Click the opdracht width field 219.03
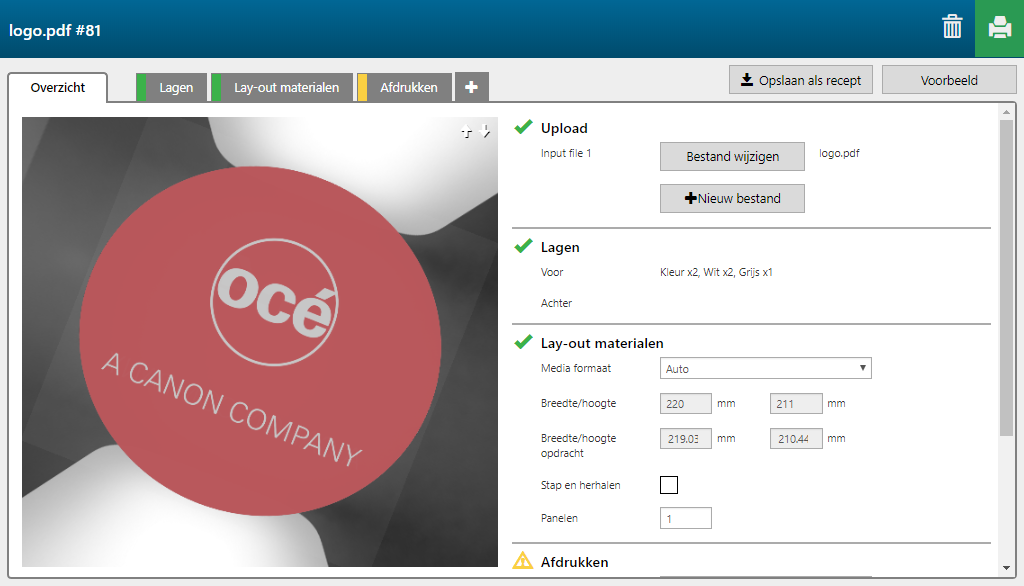The width and height of the screenshot is (1024, 586). 686,438
